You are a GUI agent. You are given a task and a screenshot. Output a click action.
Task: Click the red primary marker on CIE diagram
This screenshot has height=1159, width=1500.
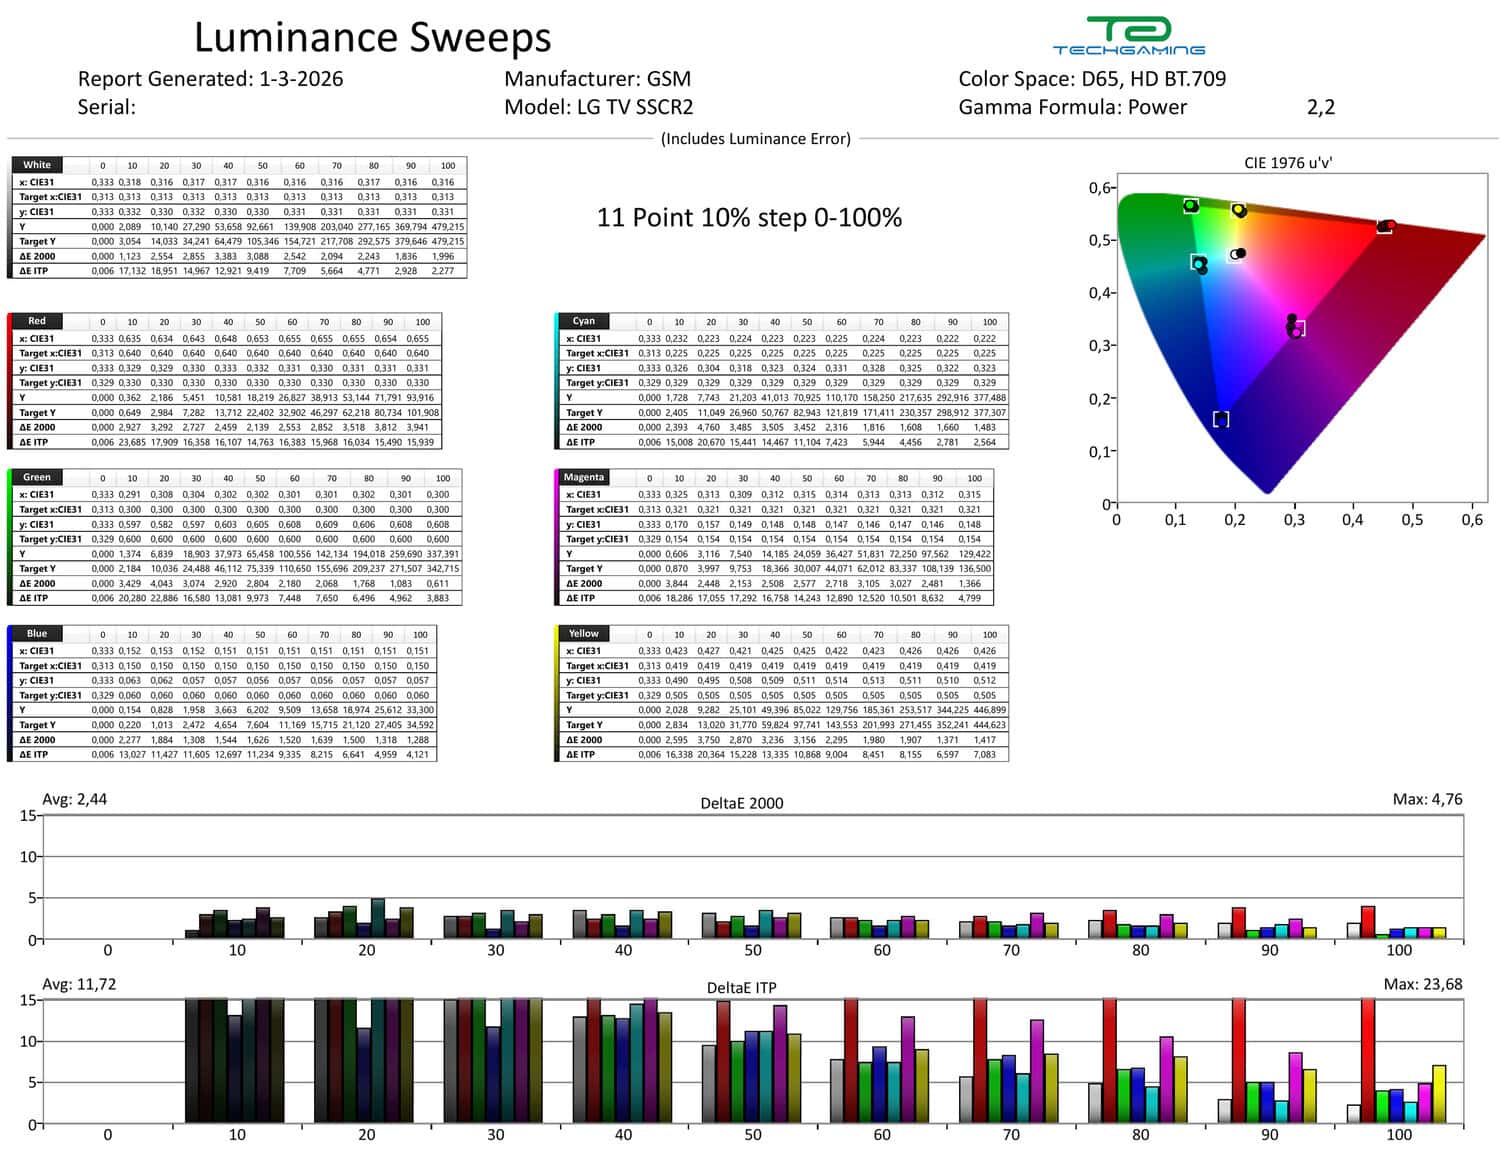pos(1385,227)
